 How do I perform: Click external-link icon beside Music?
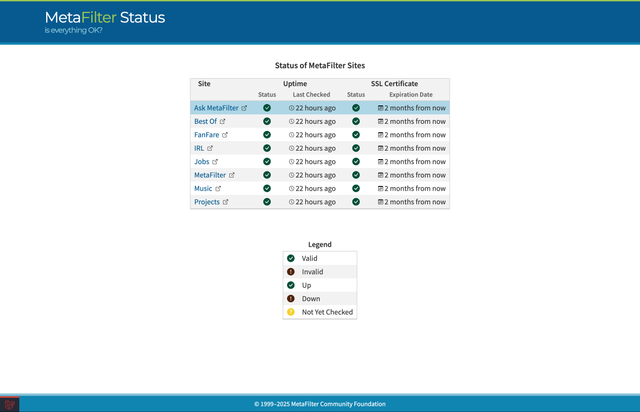(218, 188)
